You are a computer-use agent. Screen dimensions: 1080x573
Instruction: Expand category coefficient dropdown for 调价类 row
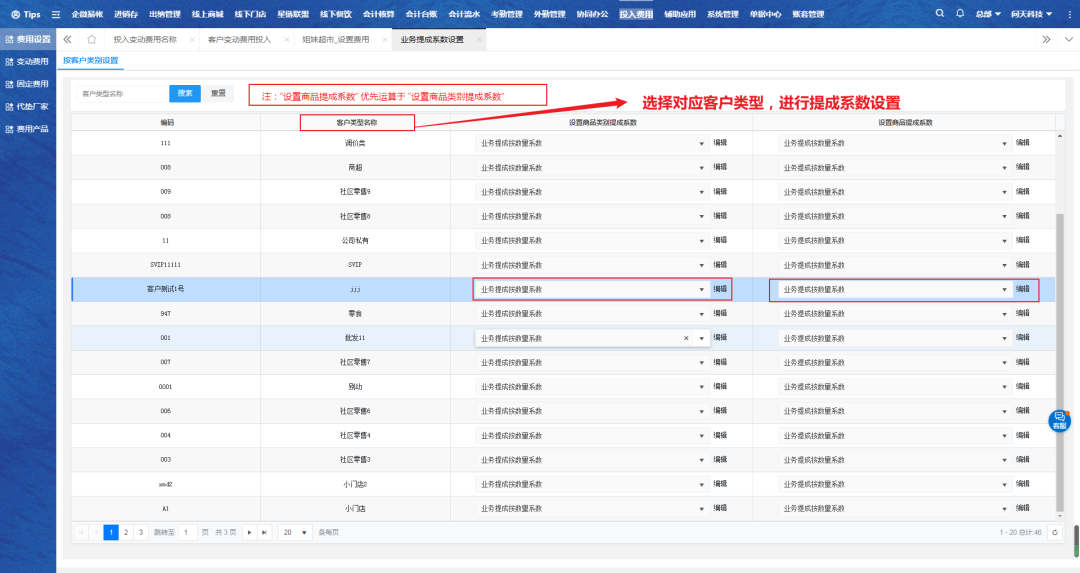tap(701, 143)
